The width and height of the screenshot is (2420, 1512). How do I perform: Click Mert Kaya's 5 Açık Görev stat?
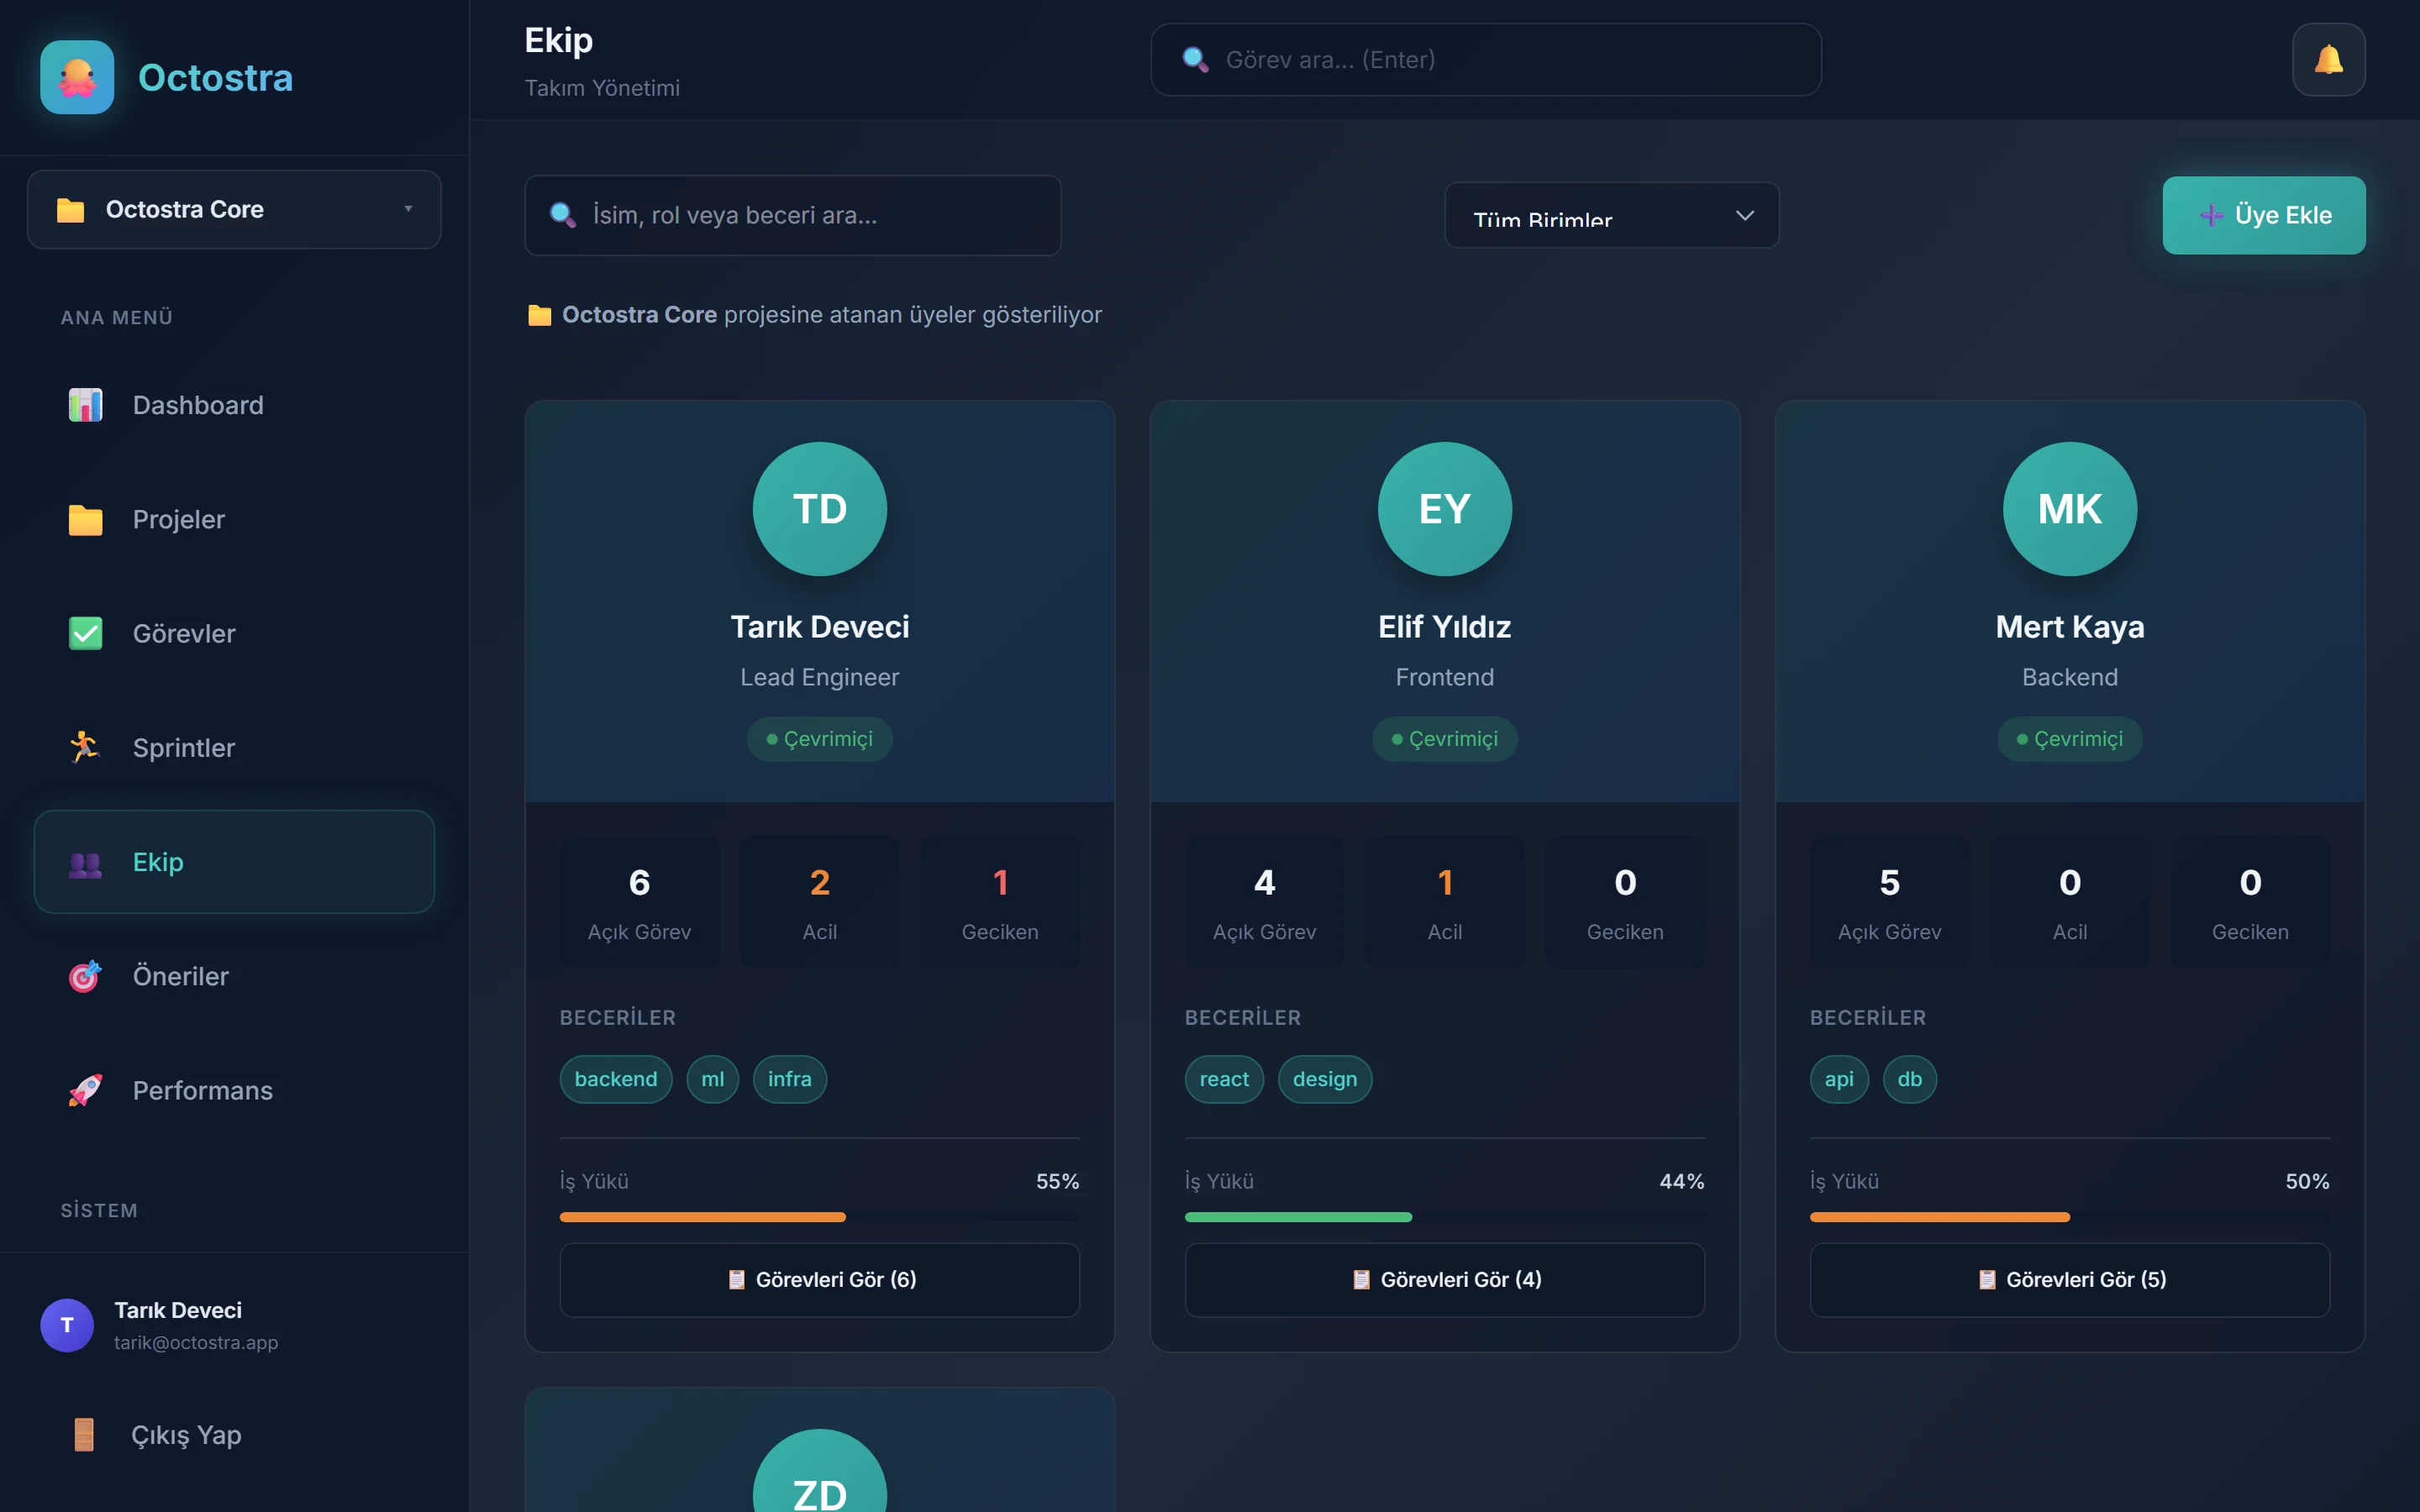(x=1890, y=902)
